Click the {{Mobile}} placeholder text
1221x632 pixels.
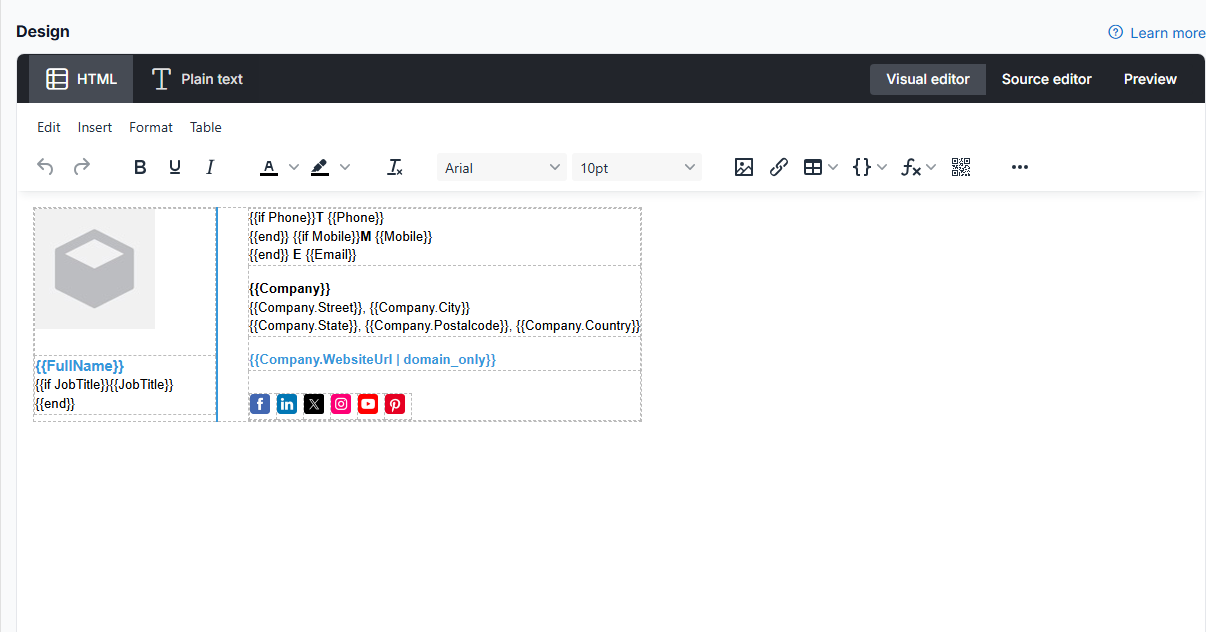404,237
